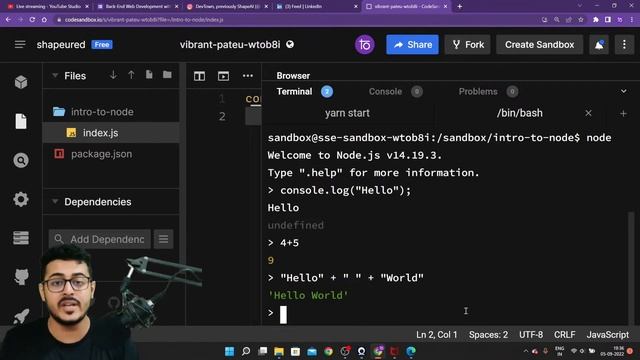Open taskbar Search magnifier
The width and height of the screenshot is (640, 360).
(x=246, y=351)
